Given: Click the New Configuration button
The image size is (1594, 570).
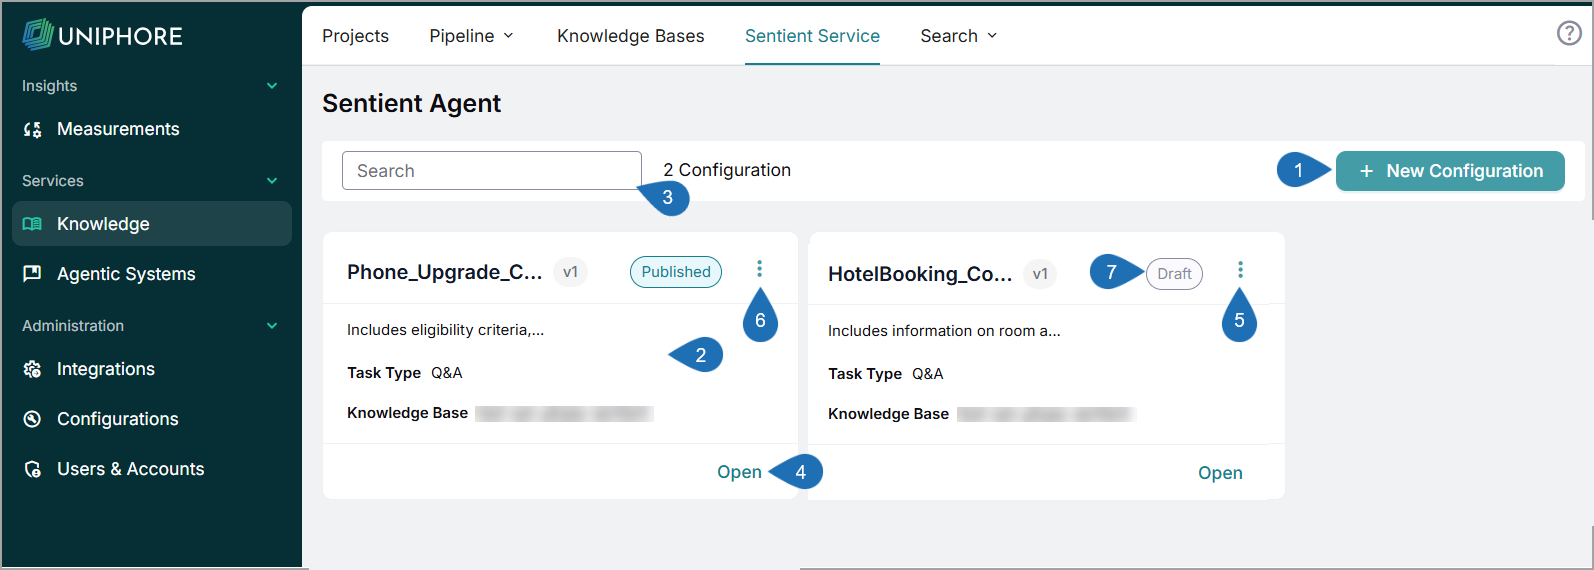Looking at the screenshot, I should point(1450,171).
